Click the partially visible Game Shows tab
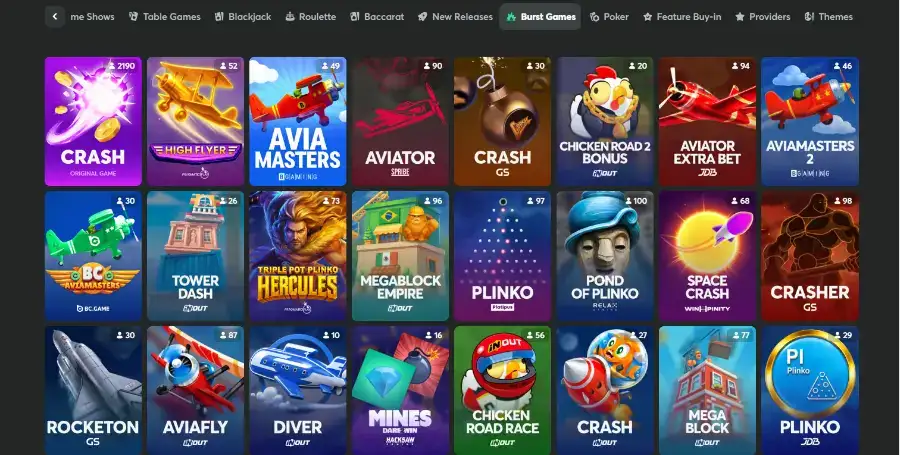This screenshot has width=900, height=455. [x=92, y=17]
